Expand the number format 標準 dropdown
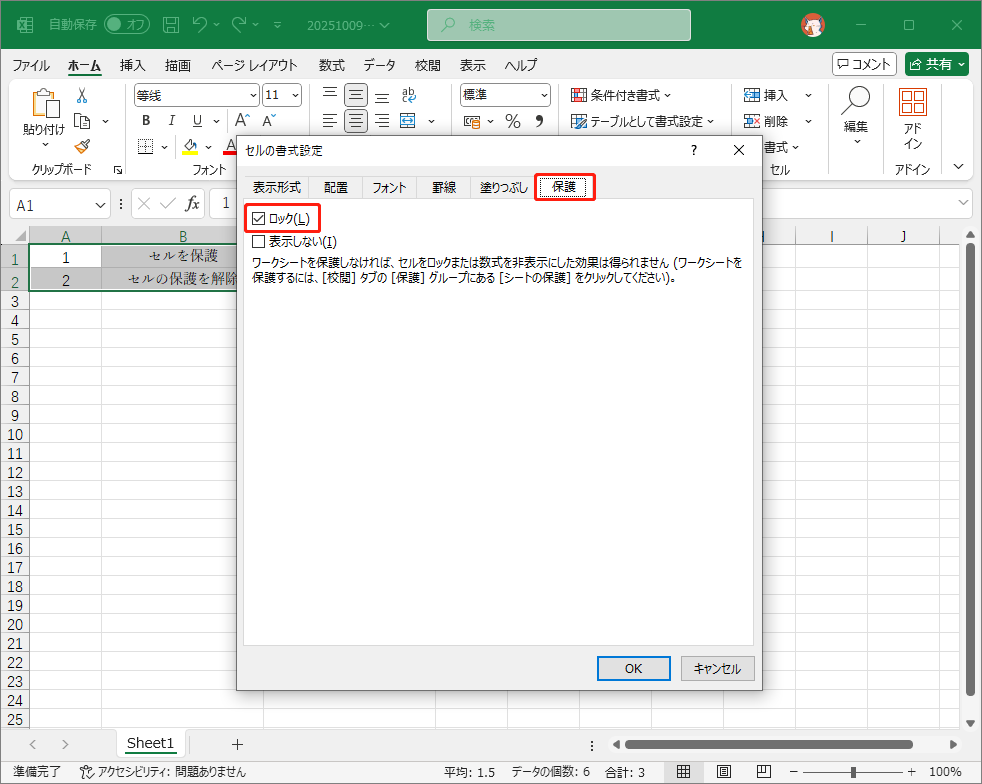Viewport: 982px width, 784px height. click(544, 95)
